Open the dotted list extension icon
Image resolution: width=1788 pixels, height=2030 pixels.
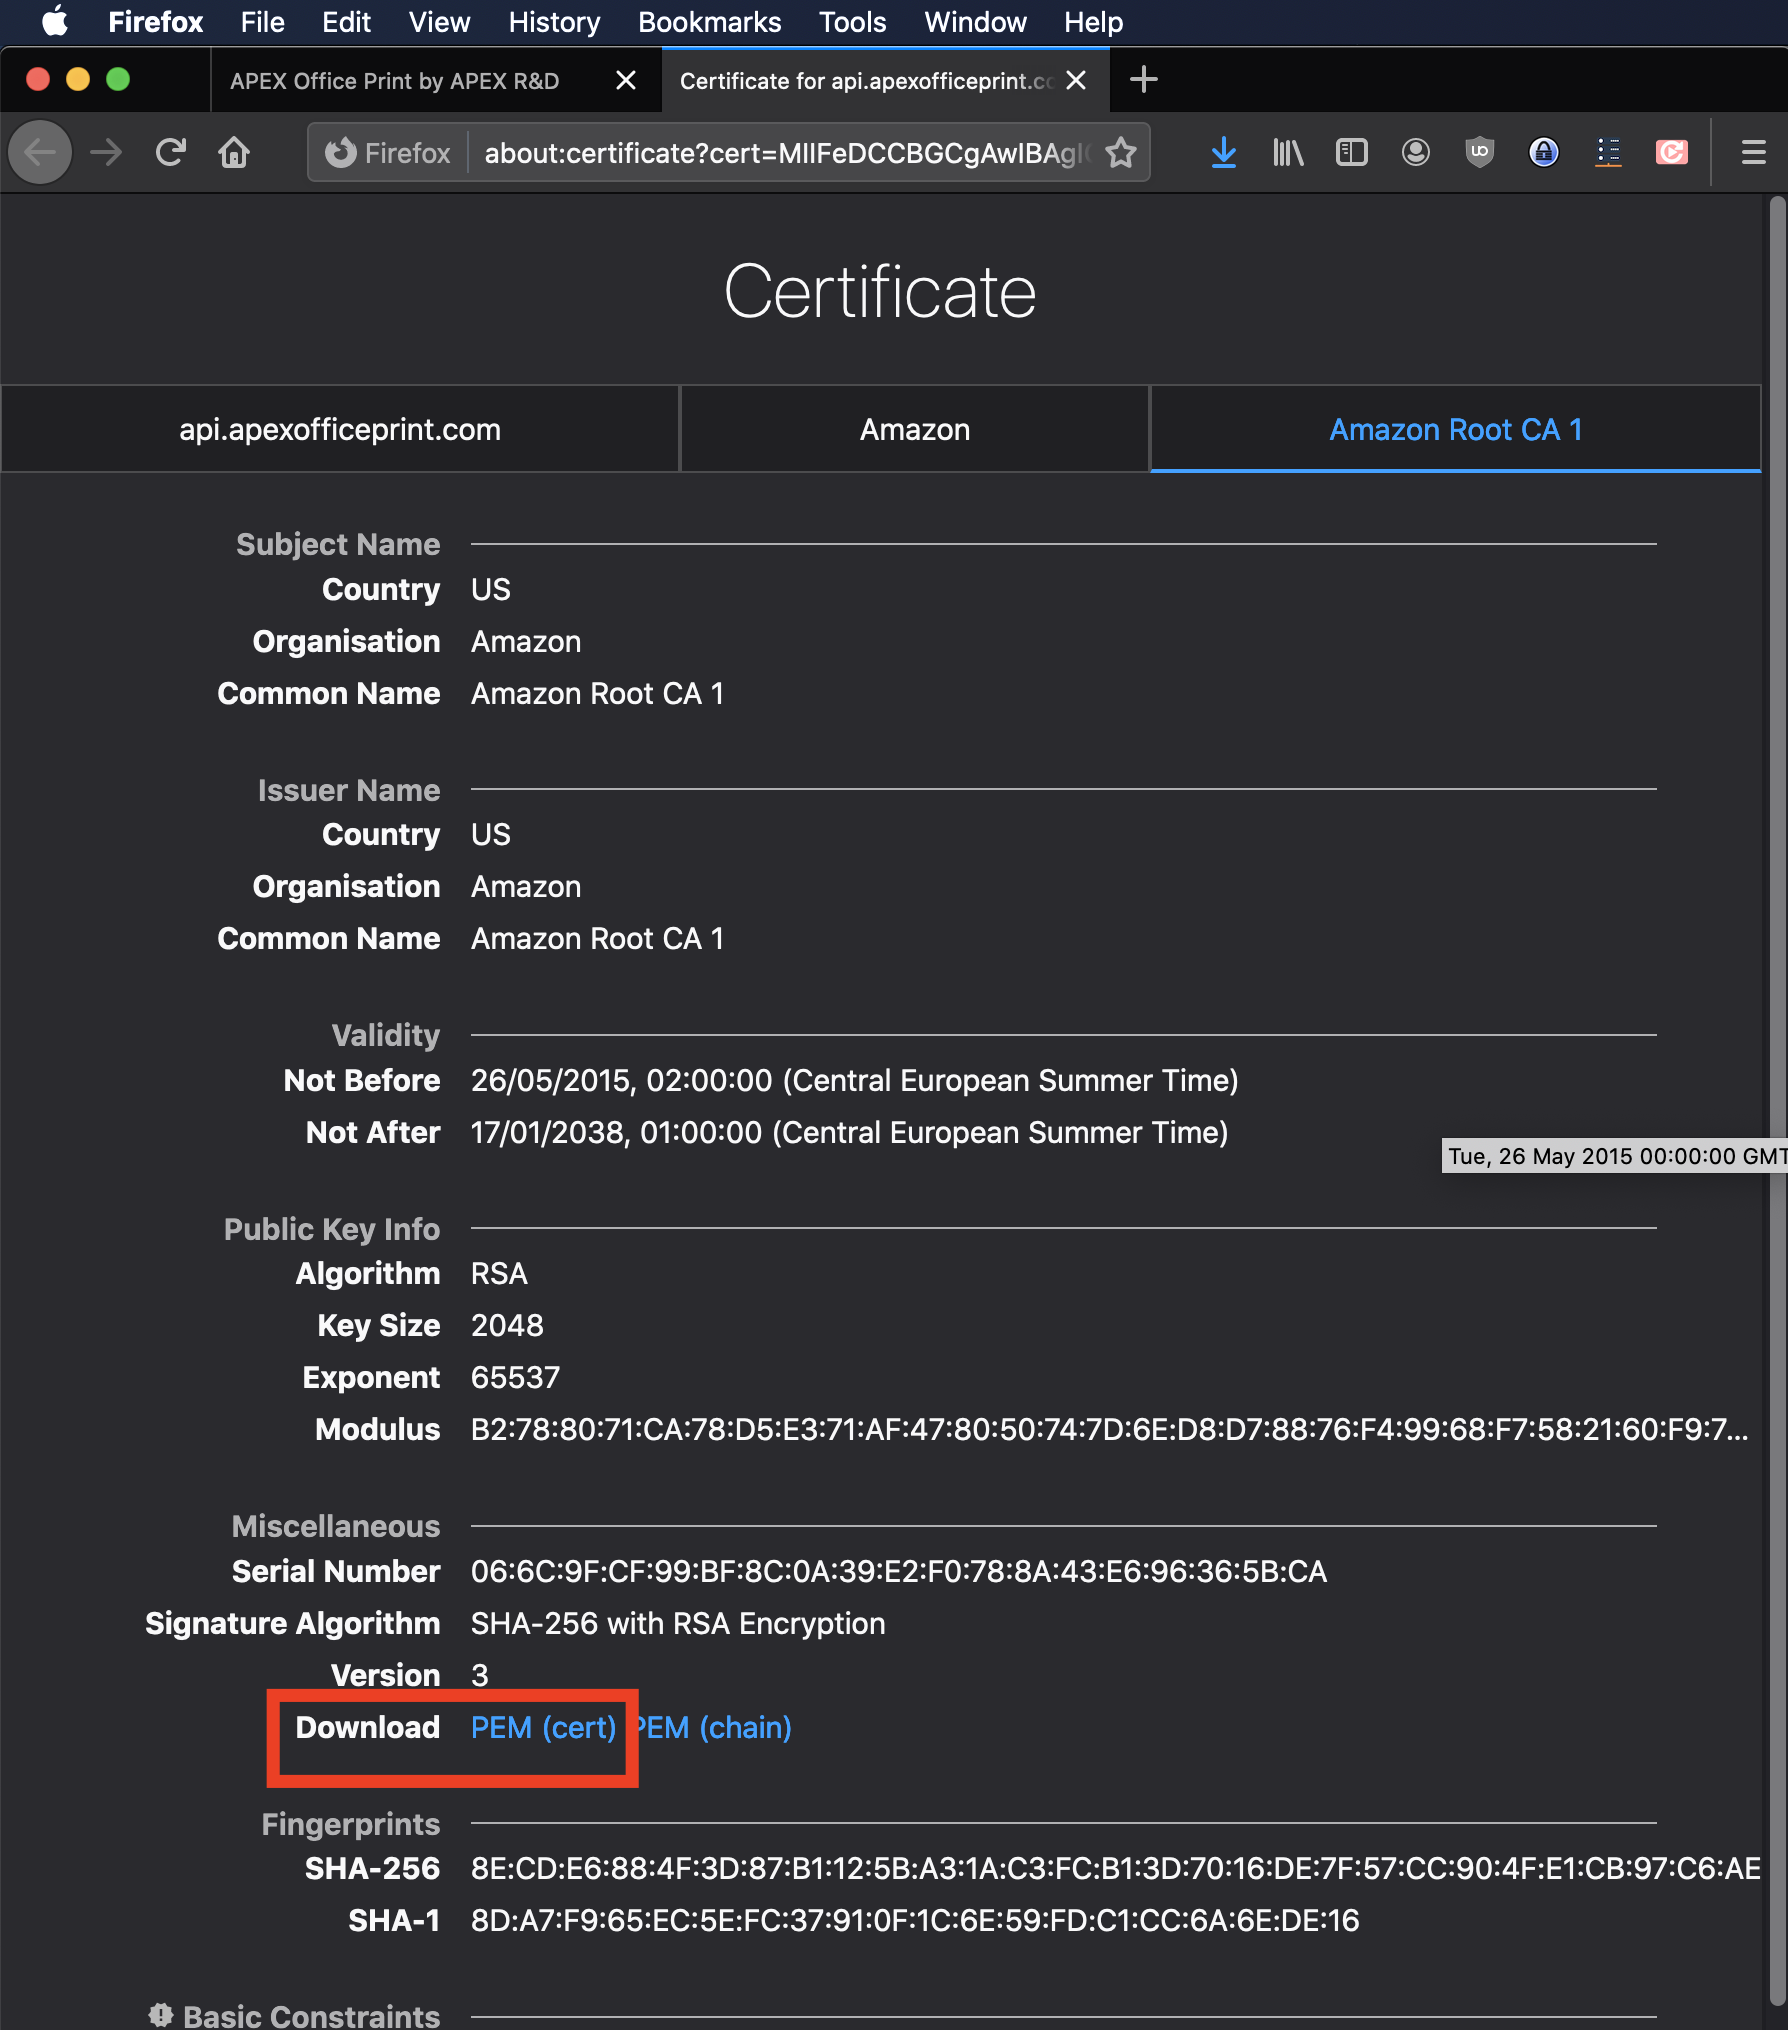[1608, 152]
